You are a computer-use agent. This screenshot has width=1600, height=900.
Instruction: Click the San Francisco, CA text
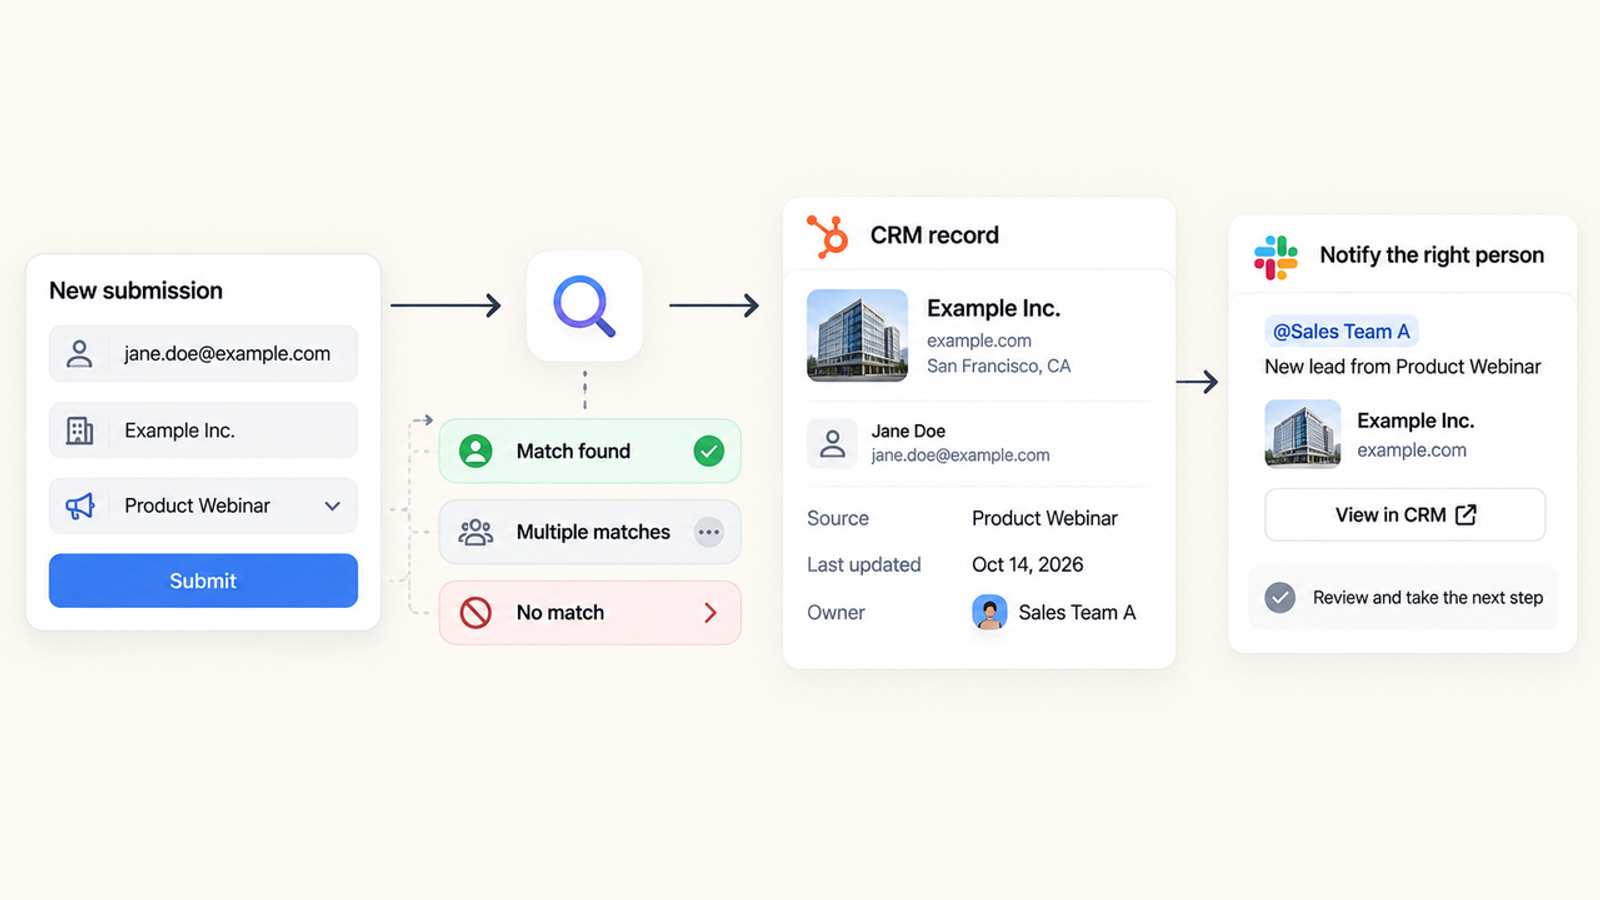(x=999, y=366)
